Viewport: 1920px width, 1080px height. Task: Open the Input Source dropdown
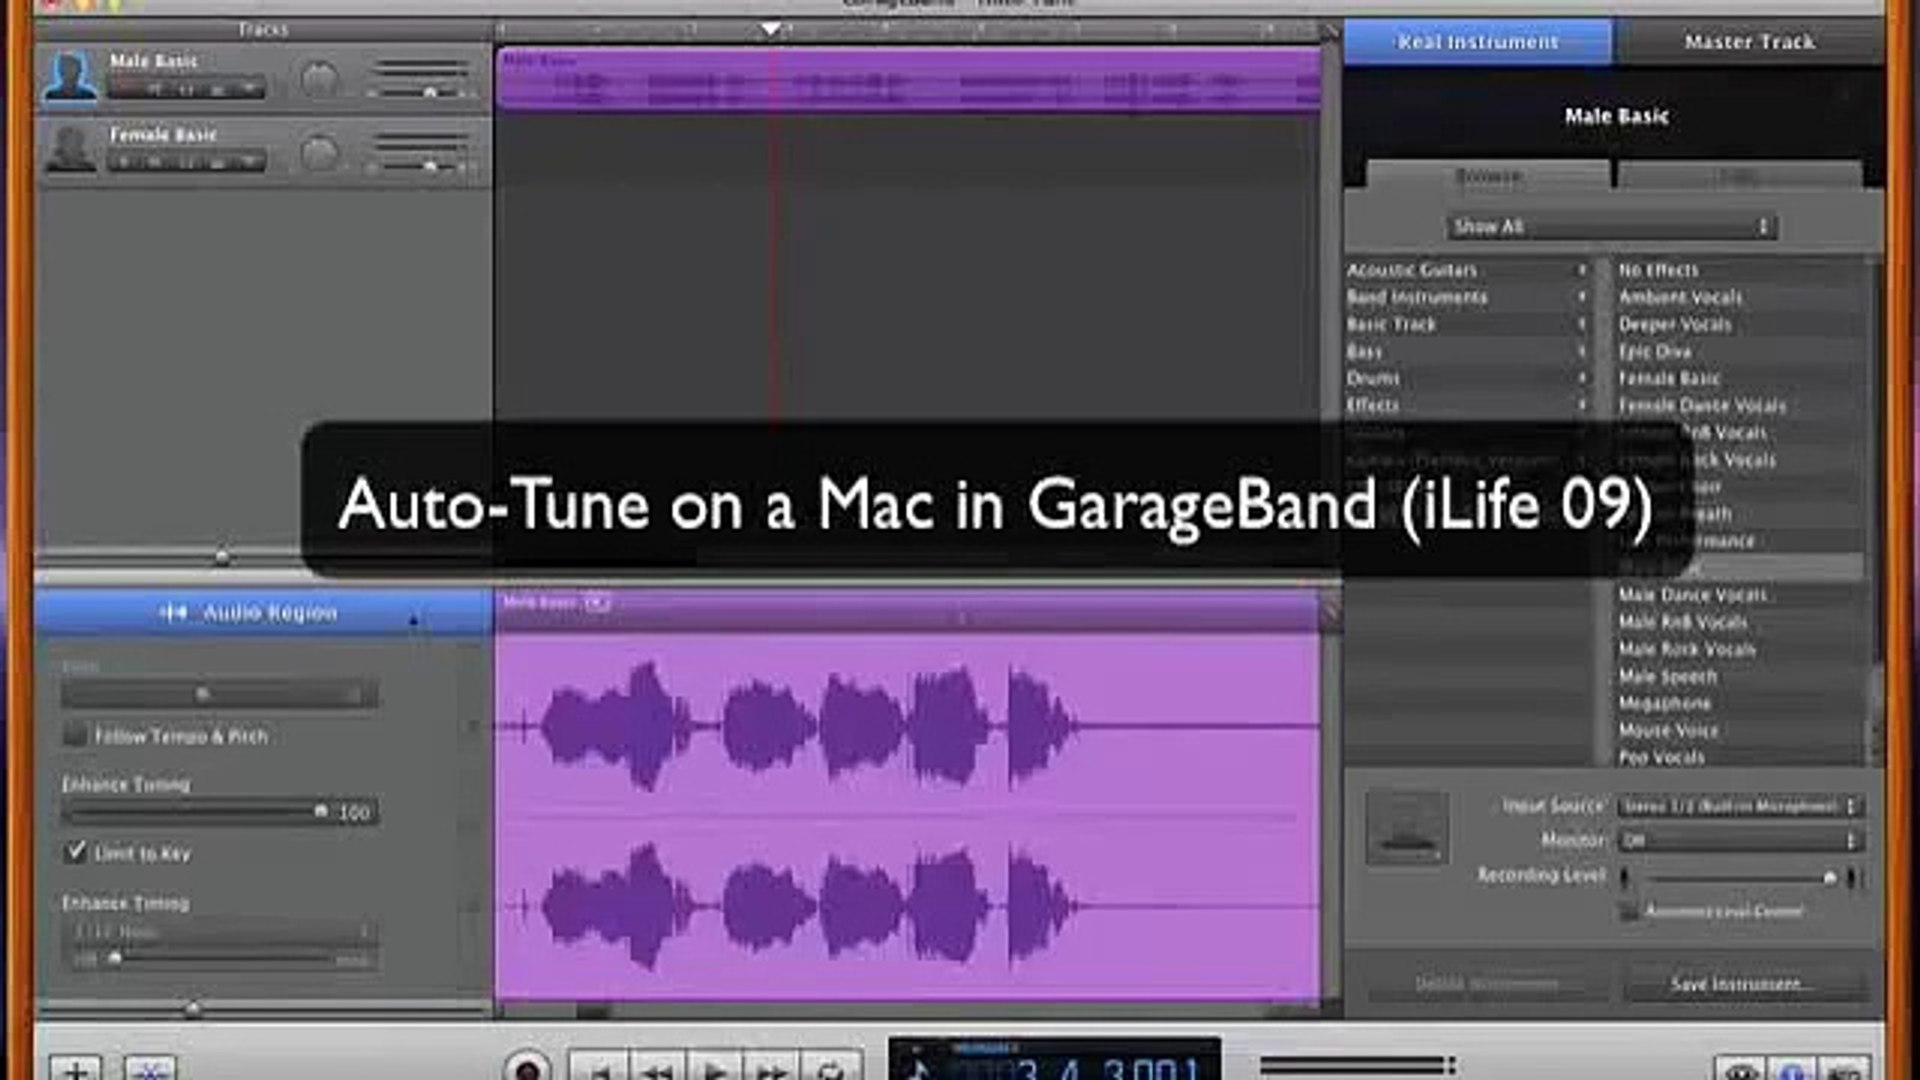click(x=1738, y=806)
